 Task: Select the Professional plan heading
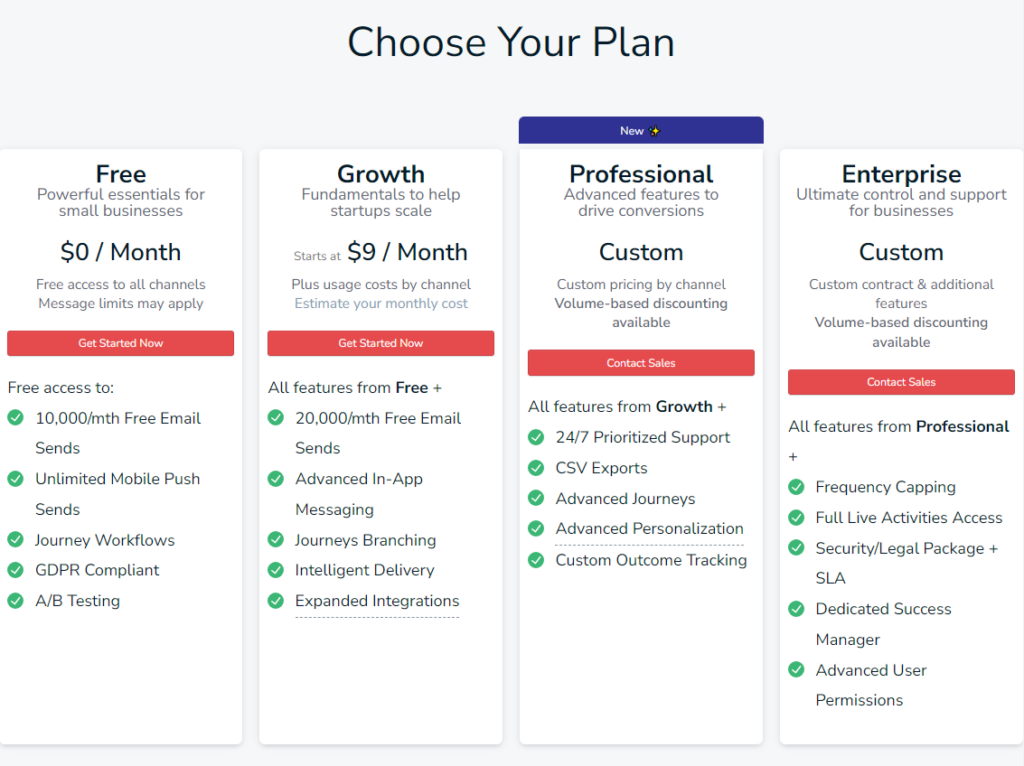tap(641, 174)
